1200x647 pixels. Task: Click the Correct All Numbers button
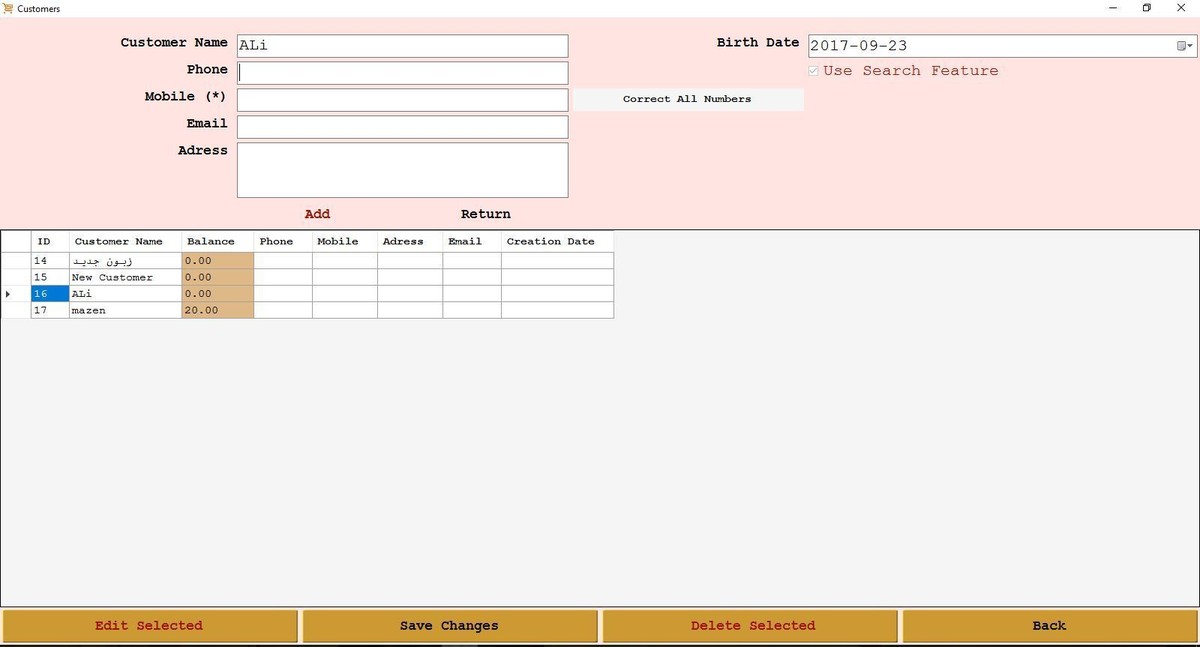[x=687, y=99]
